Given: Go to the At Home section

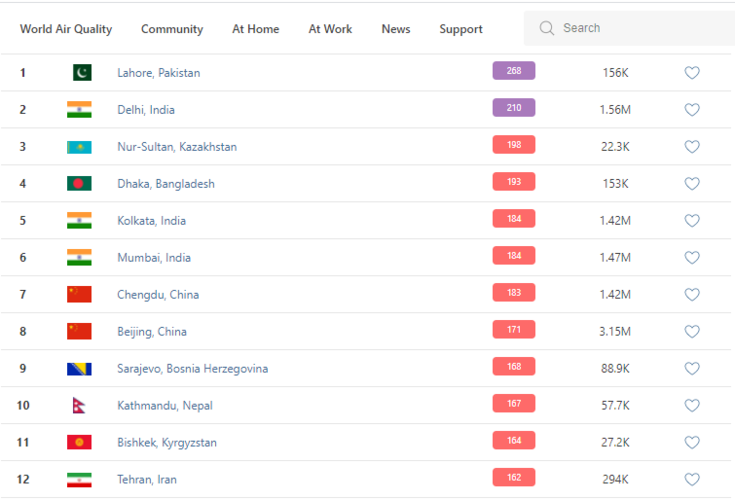Looking at the screenshot, I should pyautogui.click(x=256, y=29).
